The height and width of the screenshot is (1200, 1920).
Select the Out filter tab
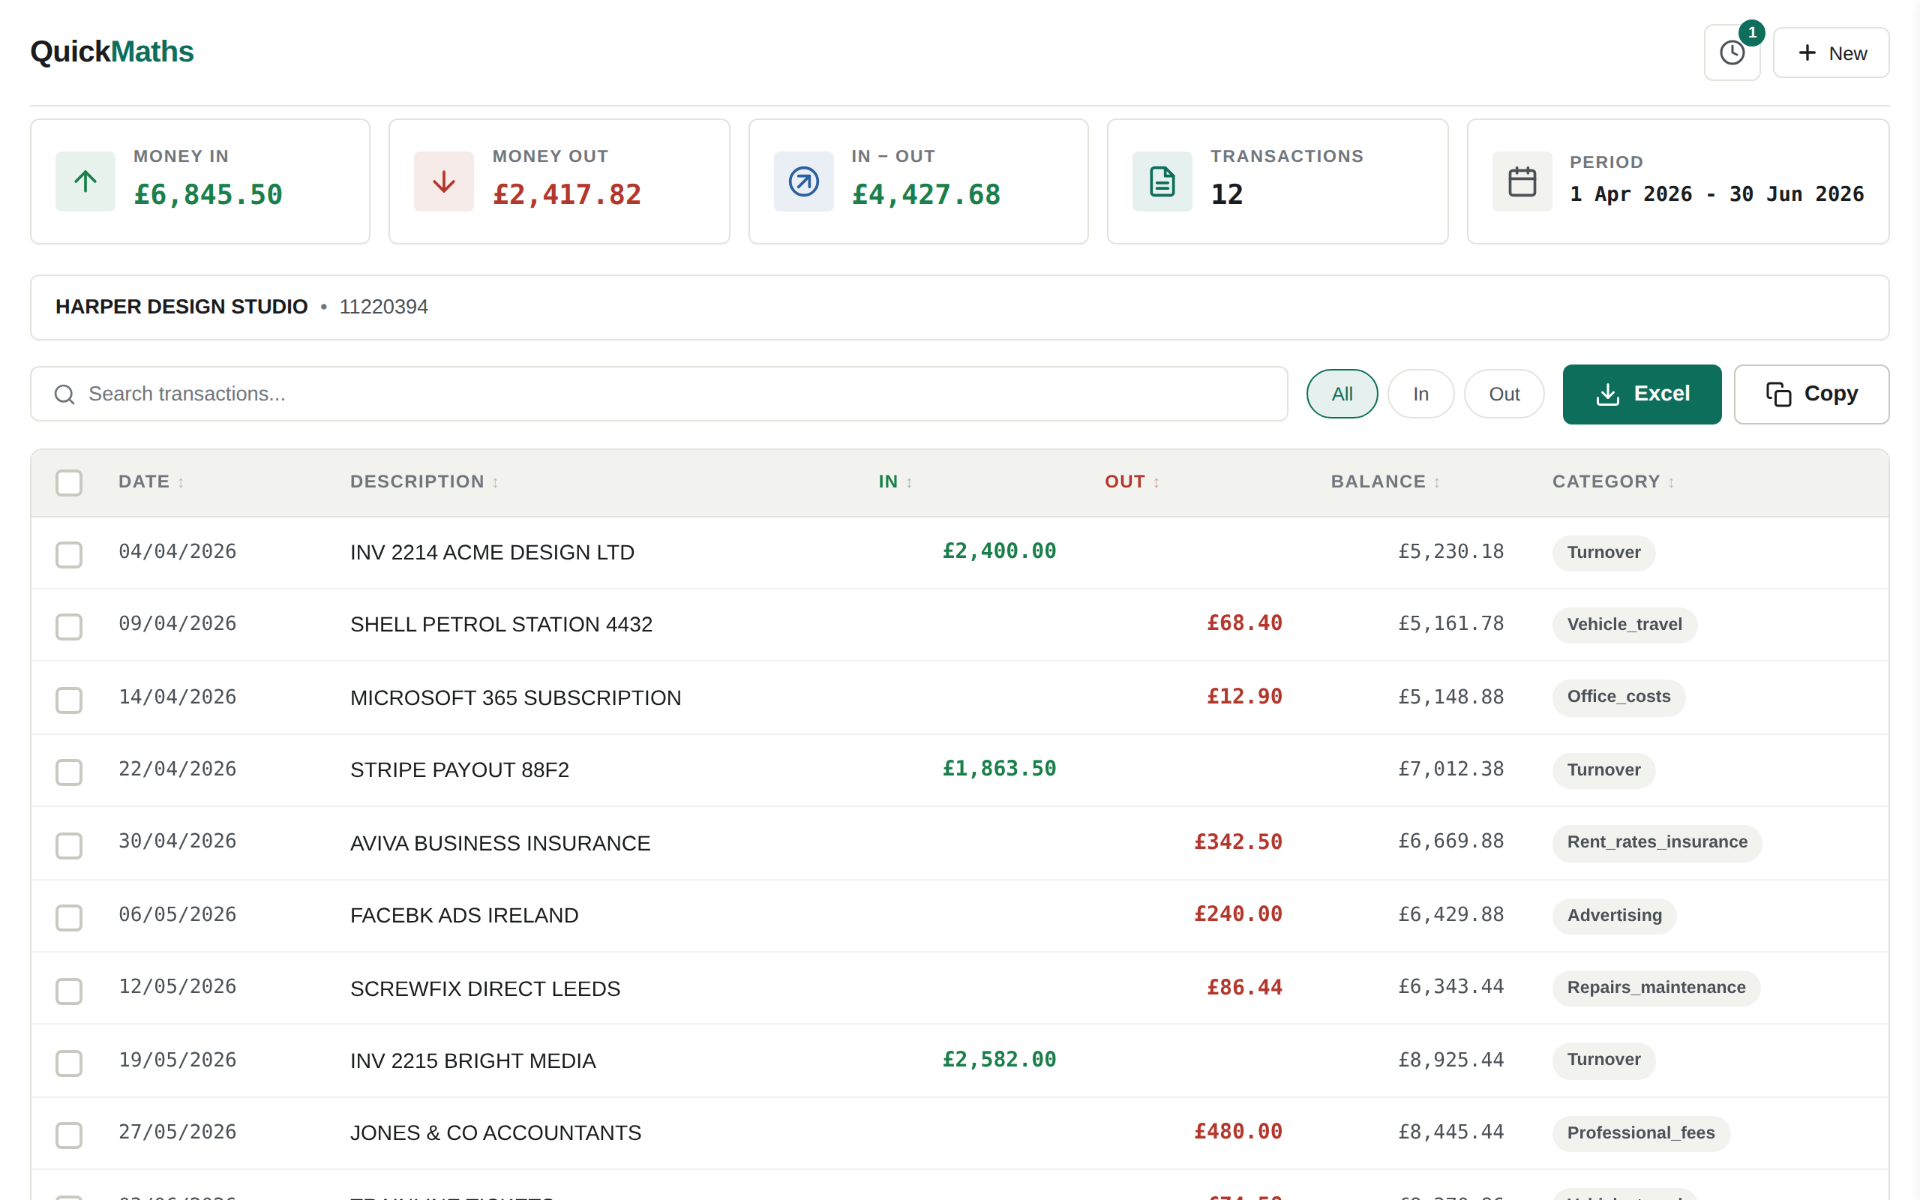pos(1504,394)
